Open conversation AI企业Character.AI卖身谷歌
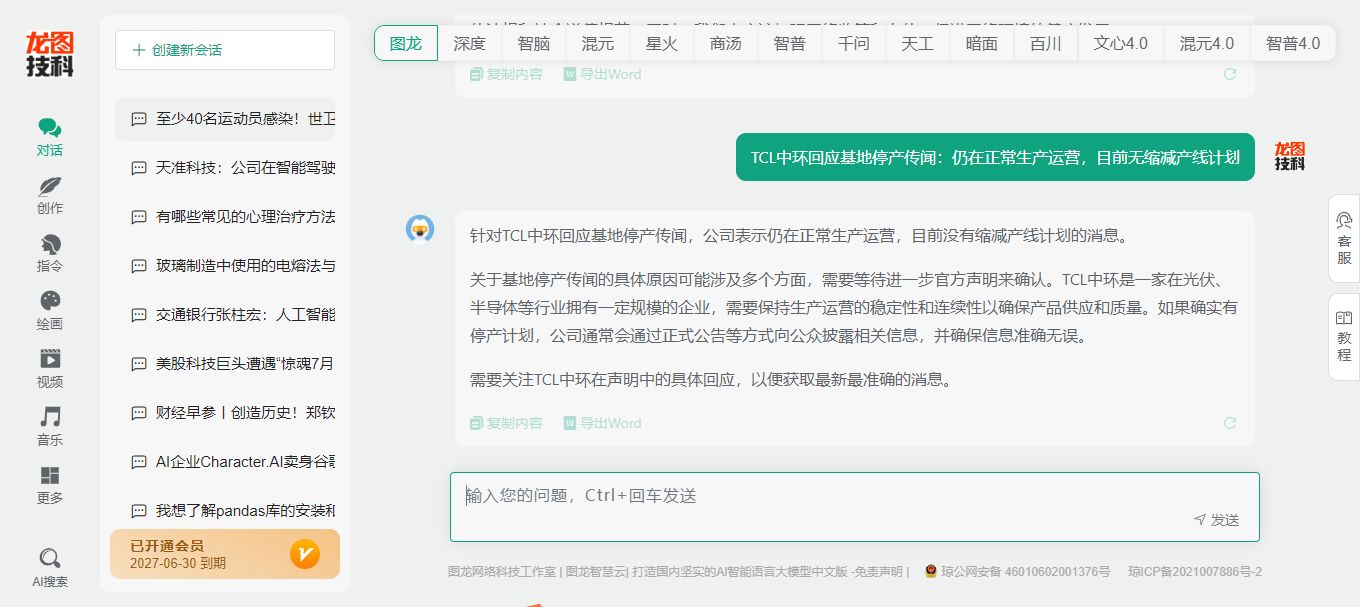The image size is (1360, 607). (x=225, y=462)
